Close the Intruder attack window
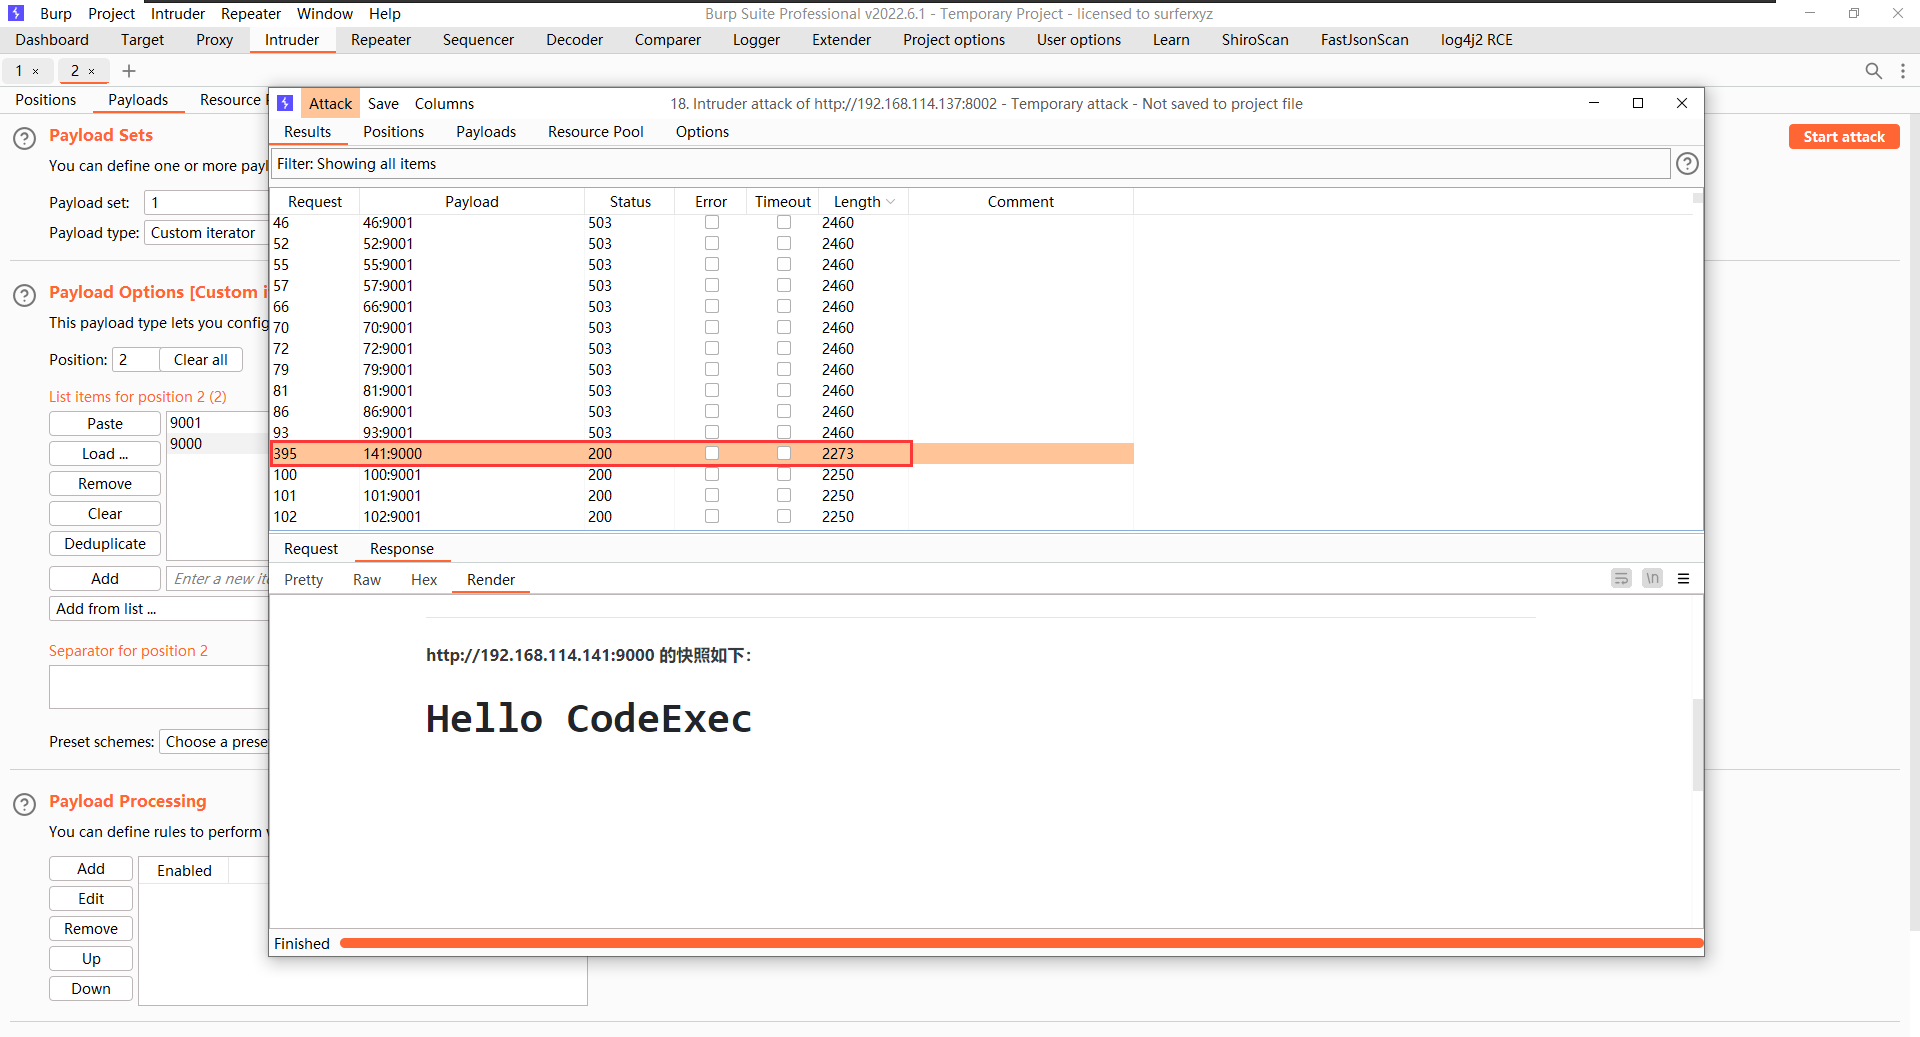 pyautogui.click(x=1682, y=103)
